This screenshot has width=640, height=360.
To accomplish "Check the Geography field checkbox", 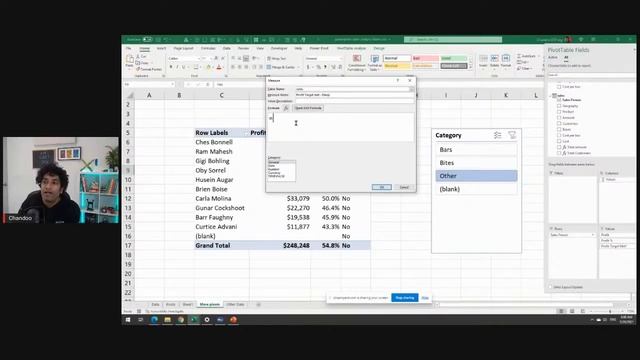I will [559, 106].
